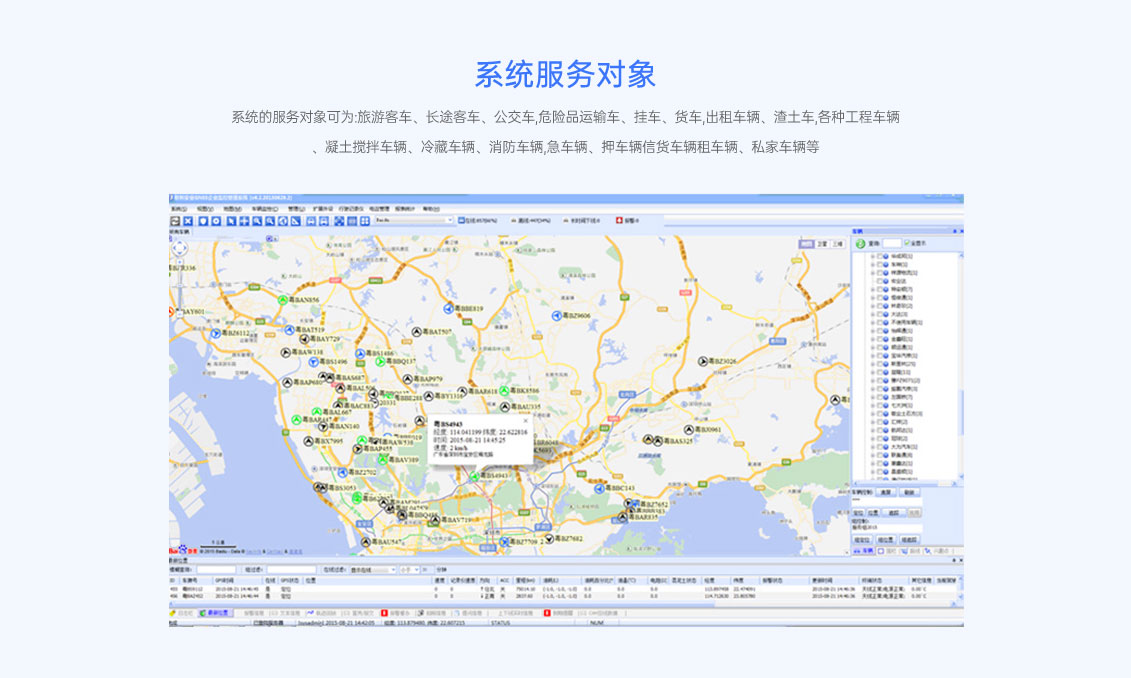Focus the 组过滤 filter field
Screen dimensions: 1131x678
[291, 569]
